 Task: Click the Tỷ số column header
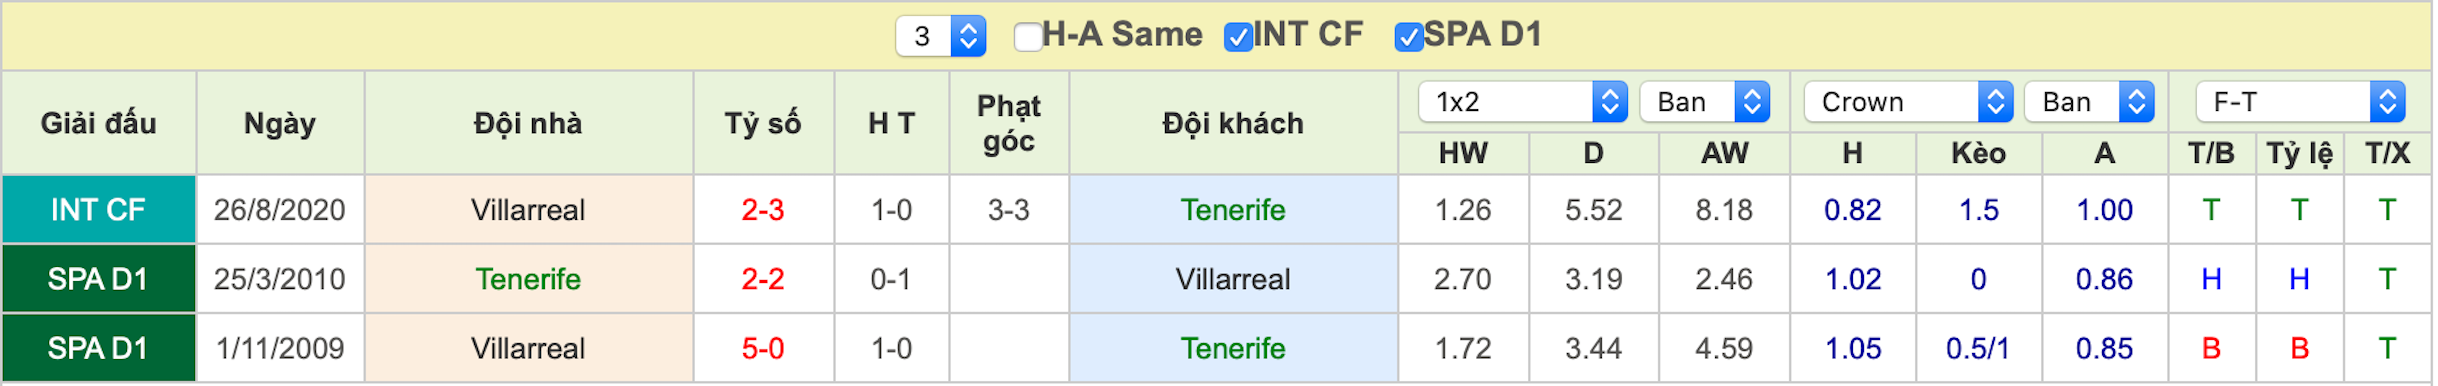pos(763,123)
